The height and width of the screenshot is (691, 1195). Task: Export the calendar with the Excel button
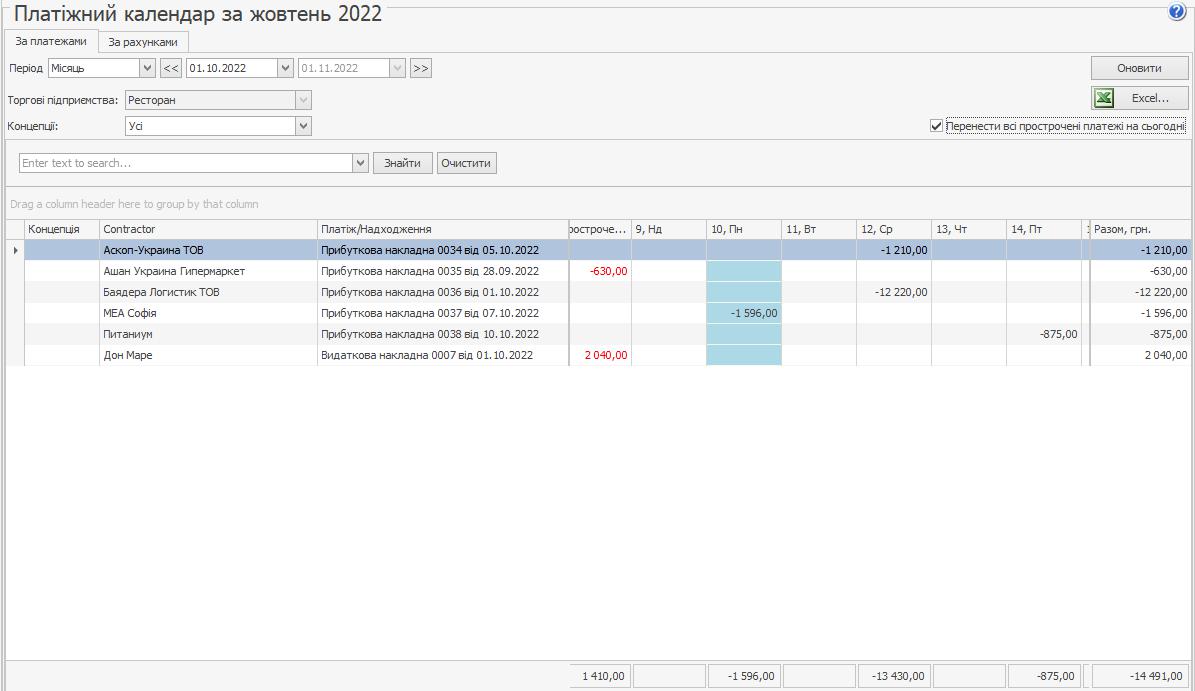point(1139,98)
